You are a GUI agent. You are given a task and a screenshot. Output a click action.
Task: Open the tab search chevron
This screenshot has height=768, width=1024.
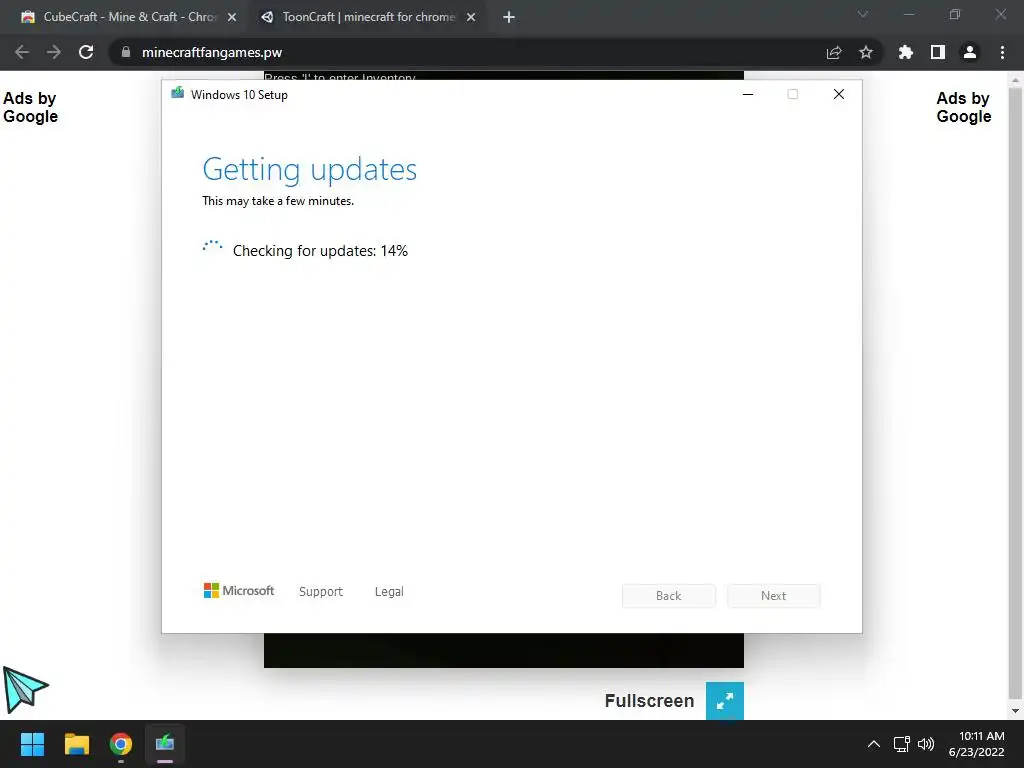[863, 14]
